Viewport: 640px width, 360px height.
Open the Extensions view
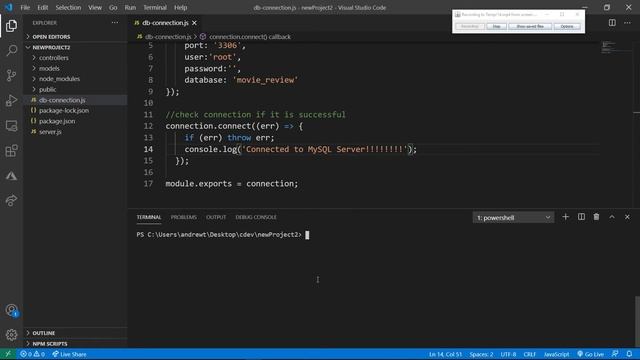[x=11, y=151]
